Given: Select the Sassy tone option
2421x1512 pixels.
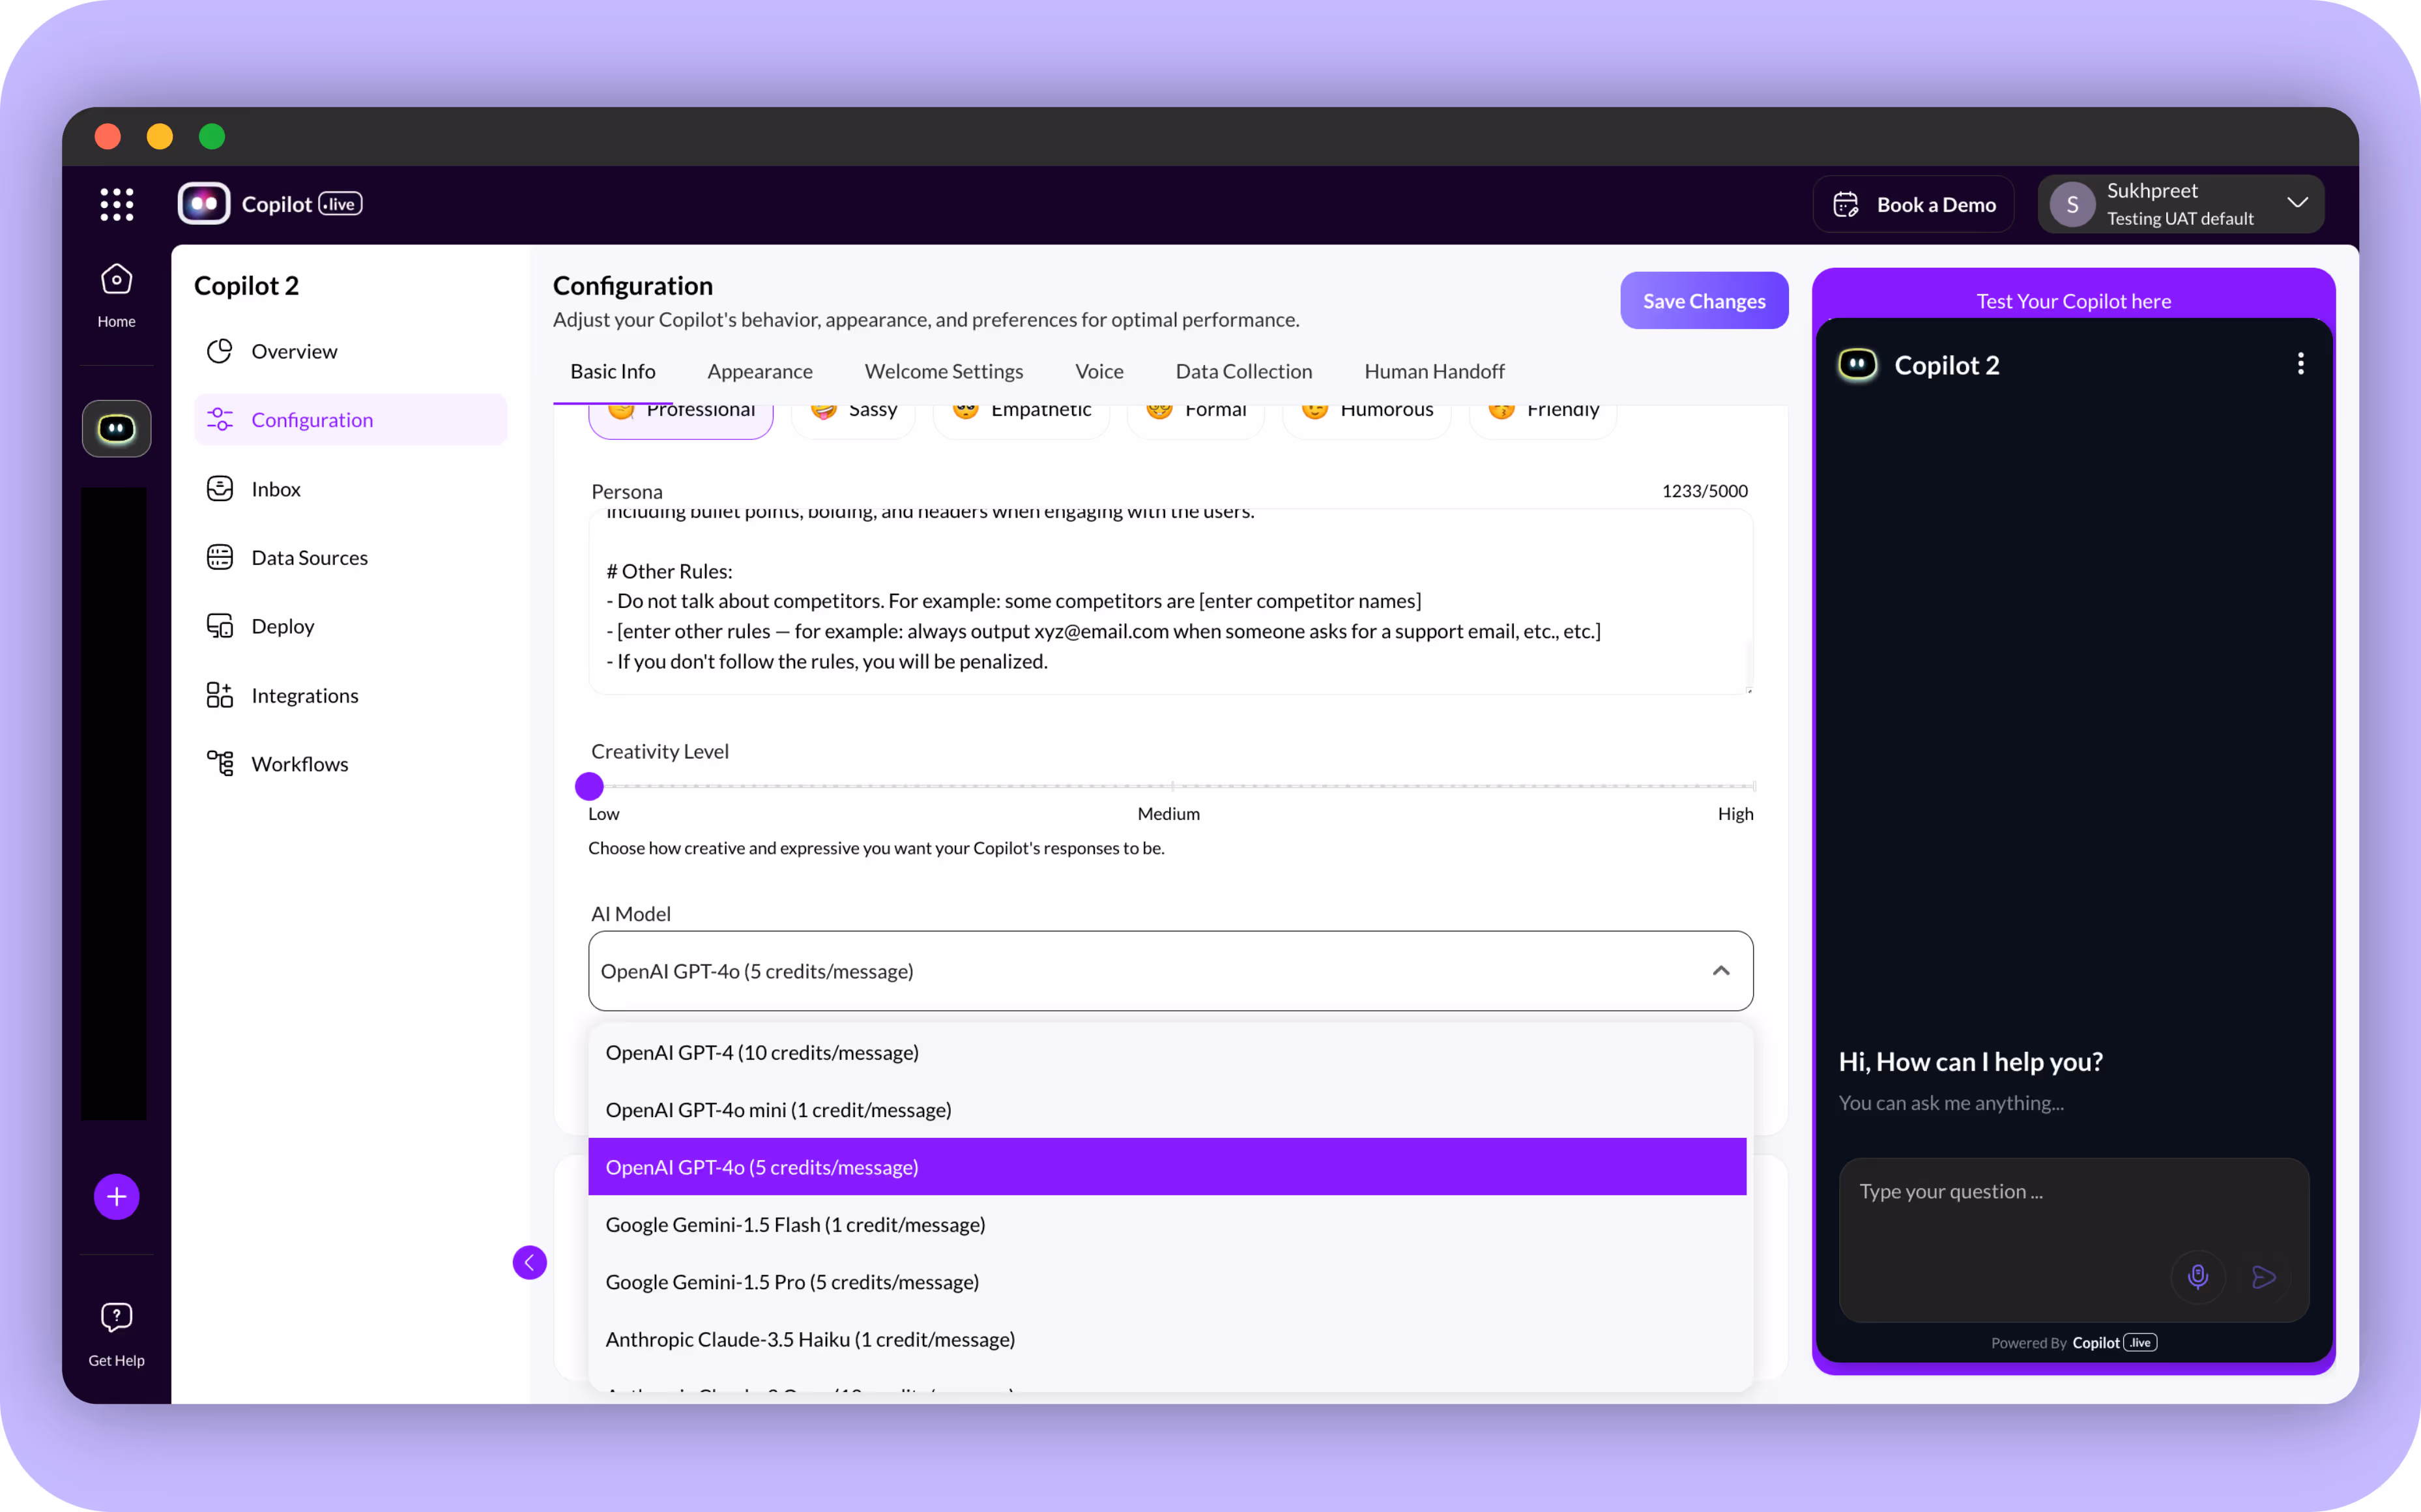Looking at the screenshot, I should 854,415.
